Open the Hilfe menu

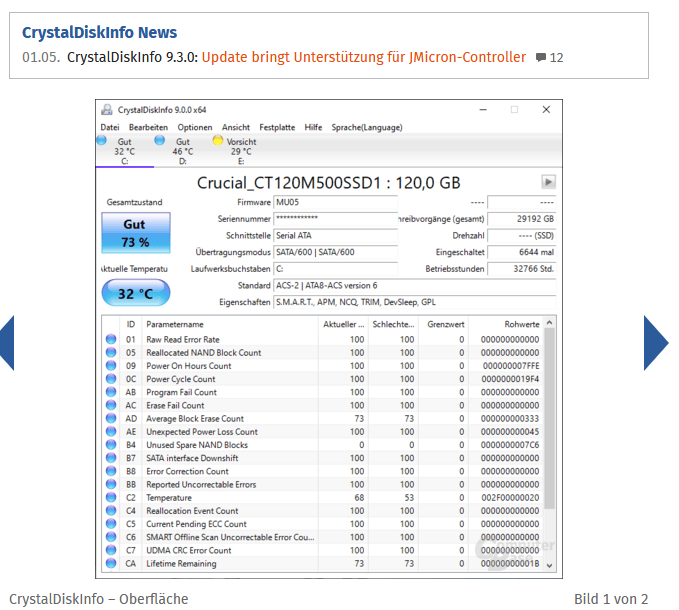(313, 127)
